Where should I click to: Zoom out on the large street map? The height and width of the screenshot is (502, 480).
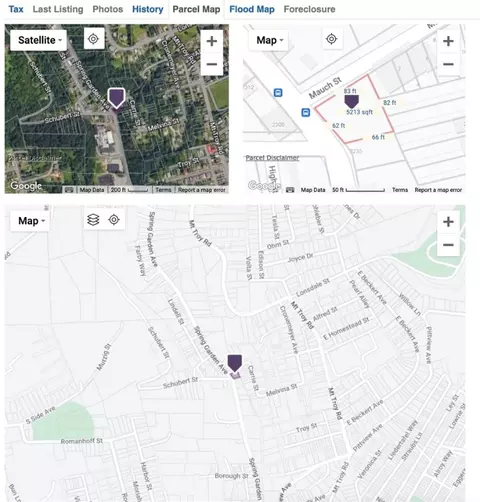coord(448,245)
